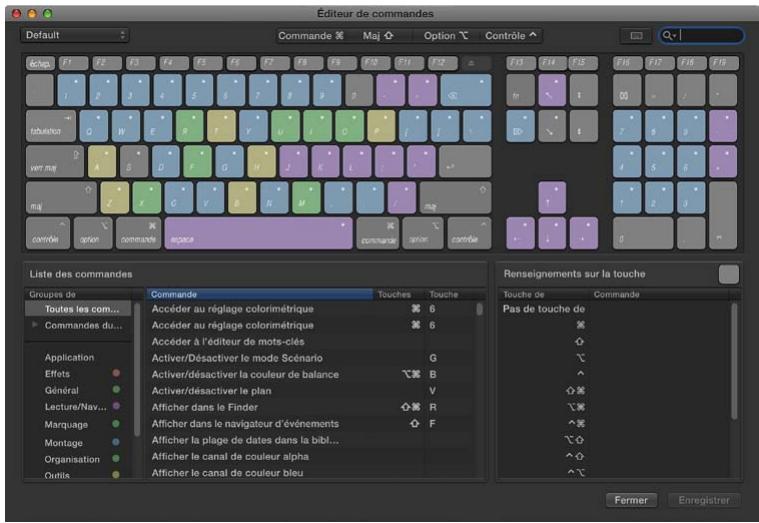
Task: Select the Marquage command group
Action: click(66, 425)
